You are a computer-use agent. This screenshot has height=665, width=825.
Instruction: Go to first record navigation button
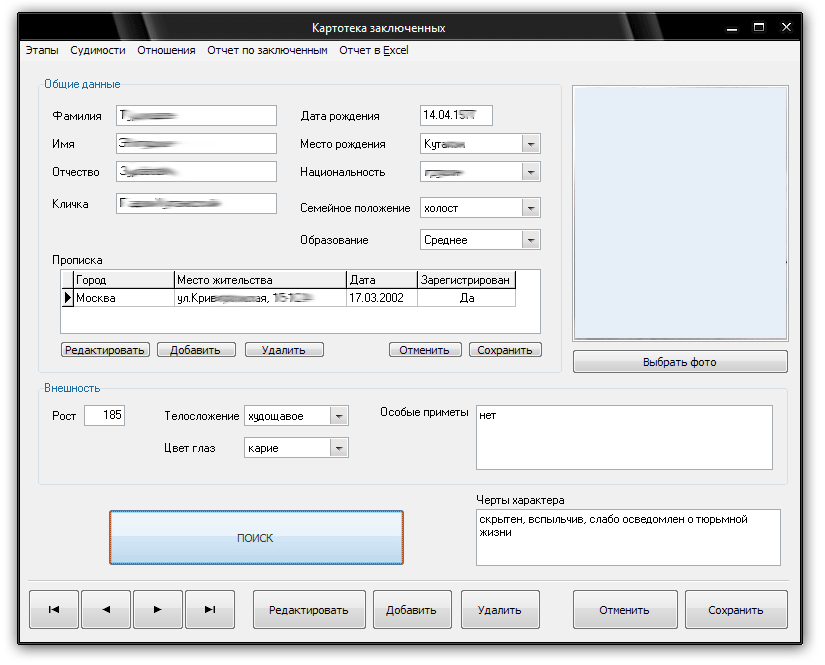point(54,609)
